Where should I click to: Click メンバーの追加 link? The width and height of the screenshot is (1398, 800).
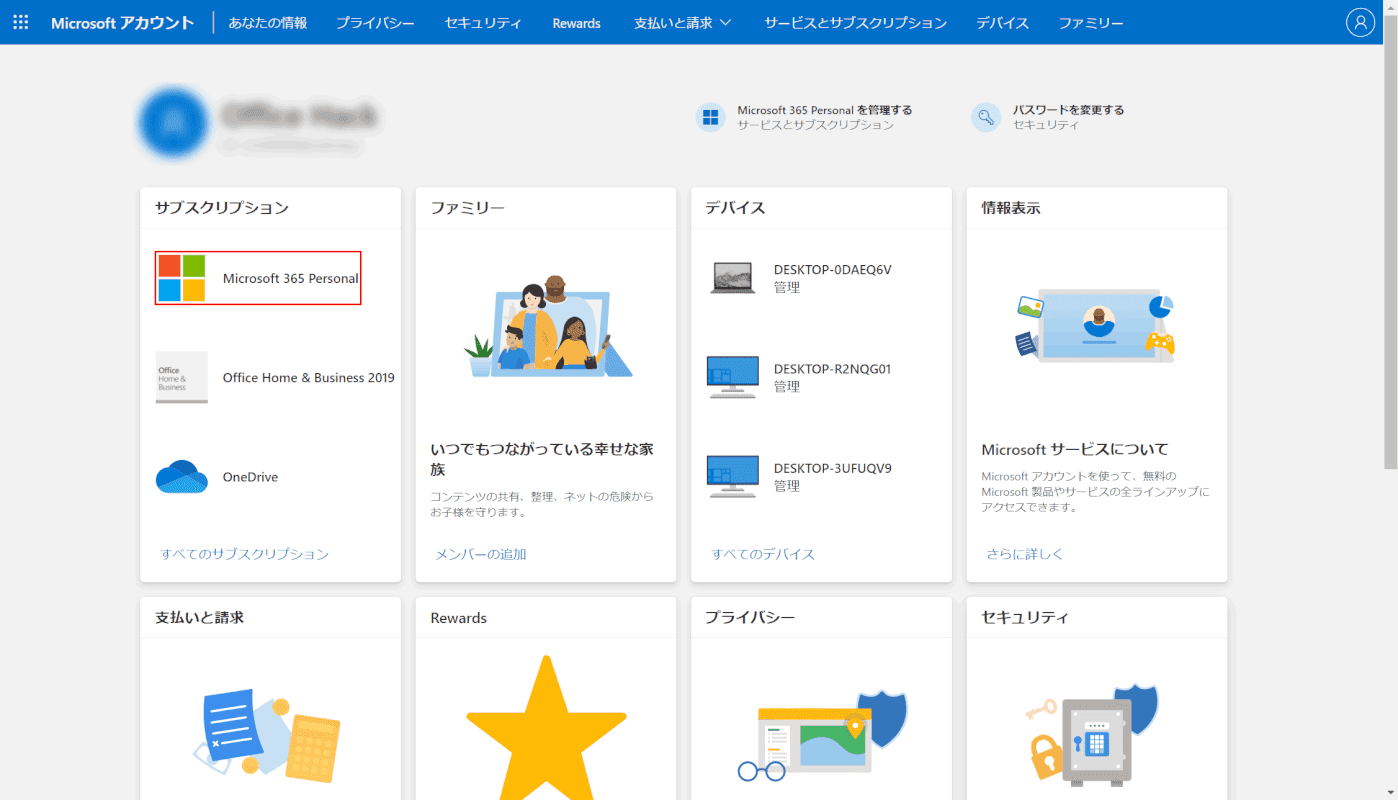pyautogui.click(x=481, y=554)
